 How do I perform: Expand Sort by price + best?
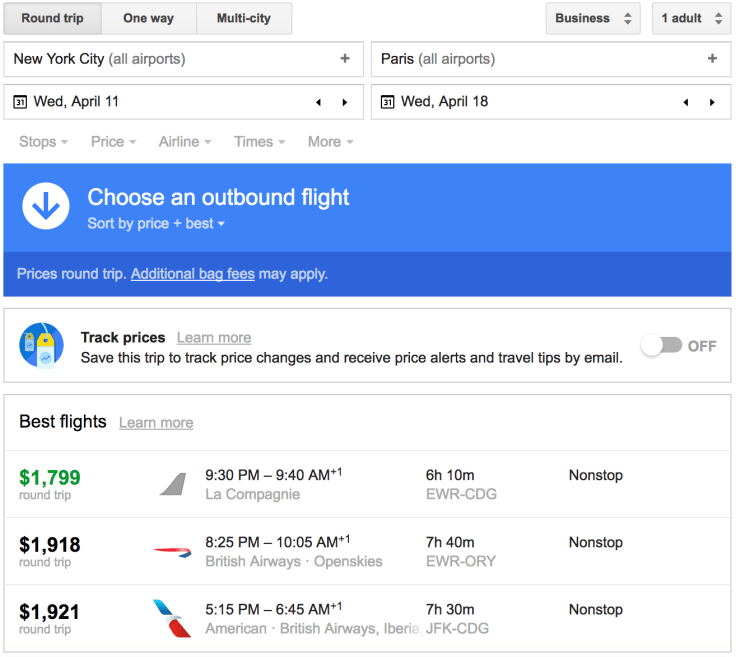coord(156,223)
